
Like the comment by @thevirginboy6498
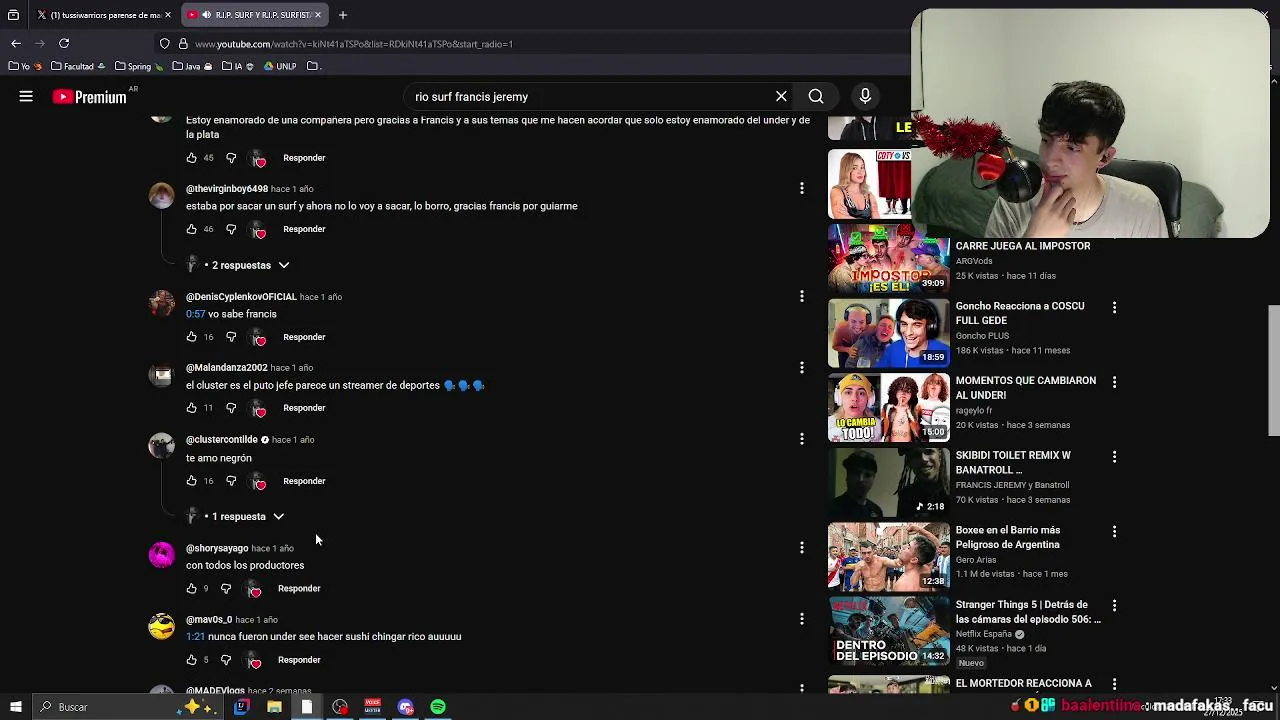(191, 229)
